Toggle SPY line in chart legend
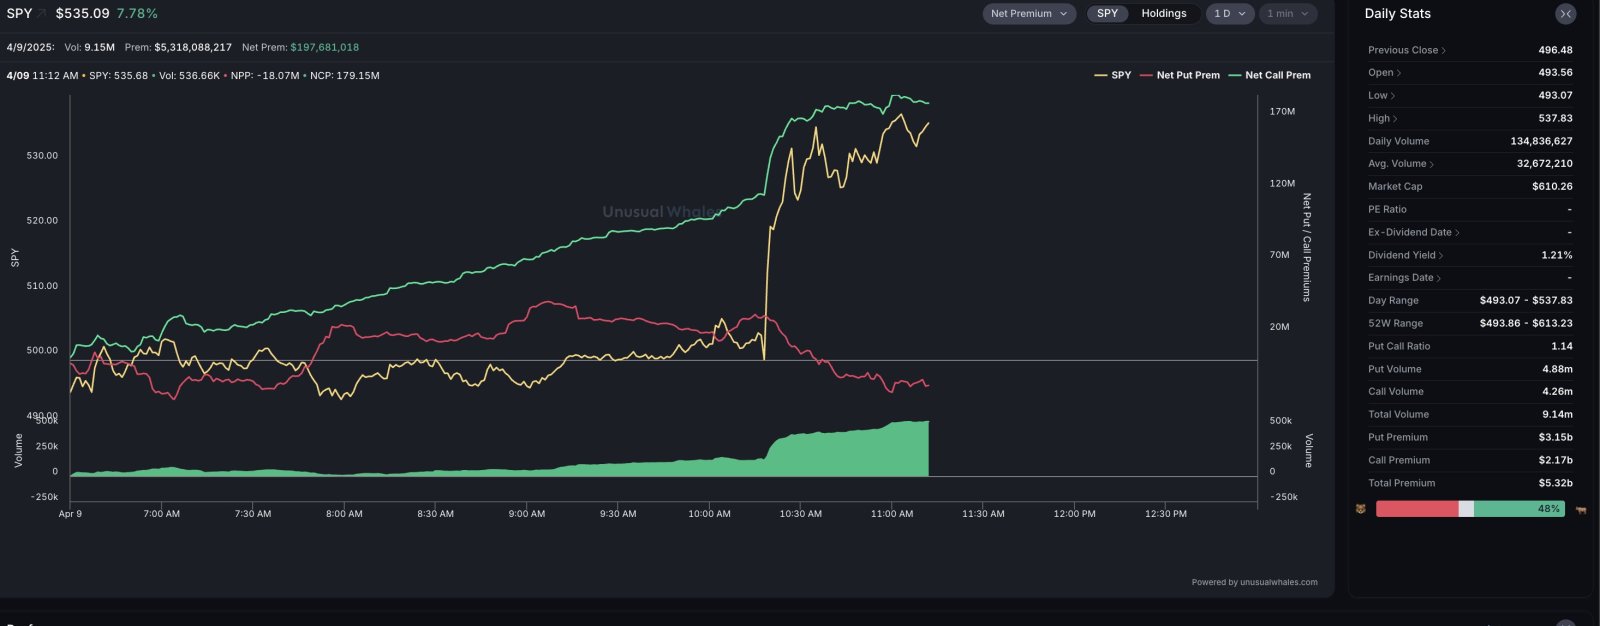 tap(1113, 75)
